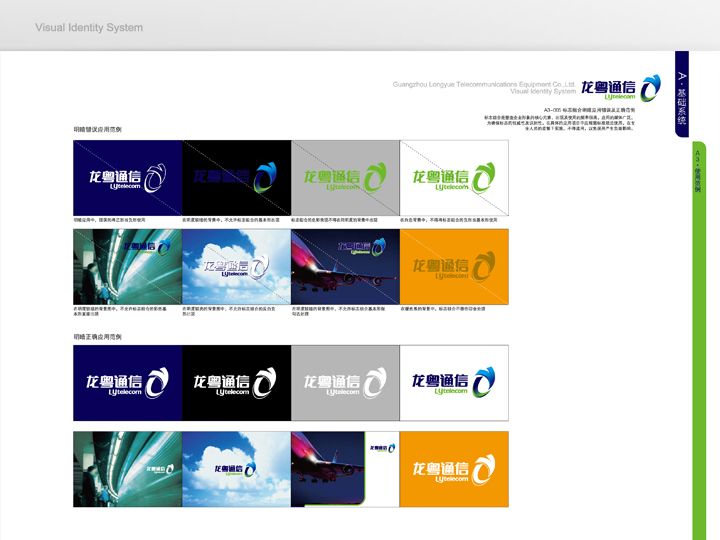Select the crossed-out white panel with green logo
The width and height of the screenshot is (720, 540).
pyautogui.click(x=454, y=178)
